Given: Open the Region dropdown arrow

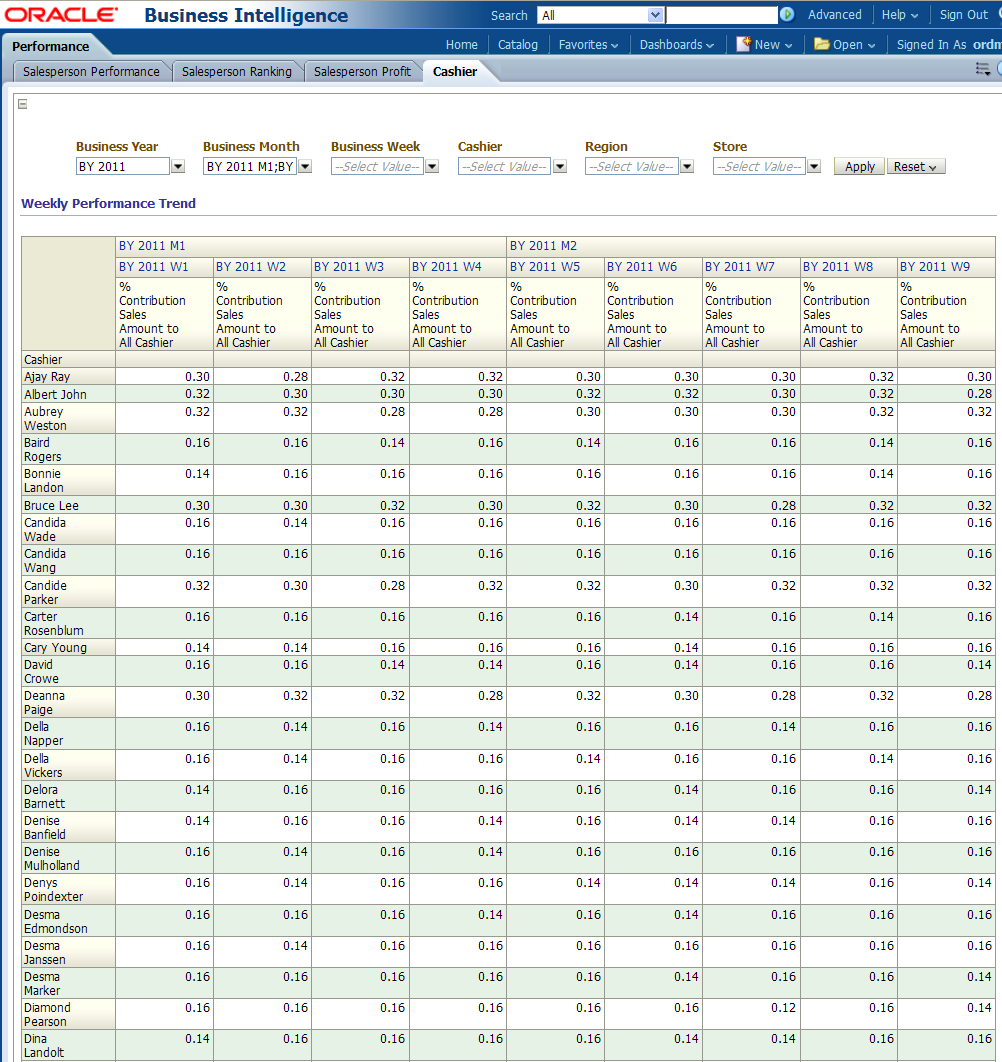Looking at the screenshot, I should [687, 167].
